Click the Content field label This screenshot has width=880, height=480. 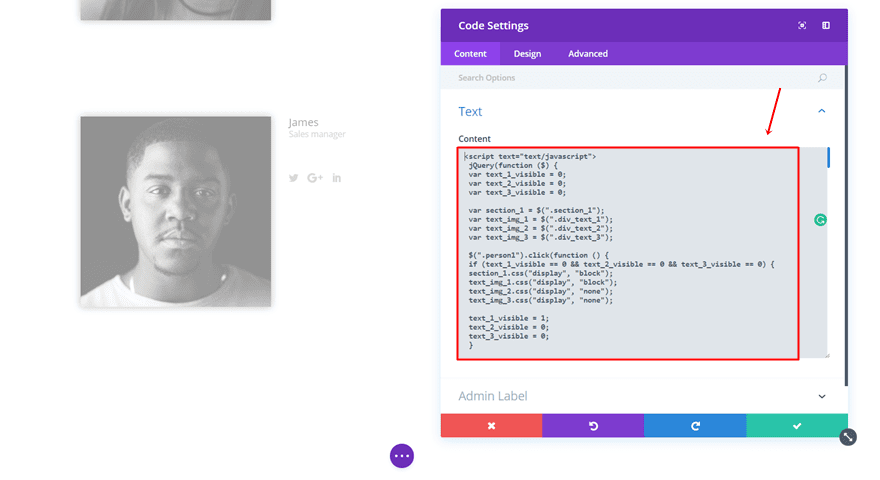point(474,139)
